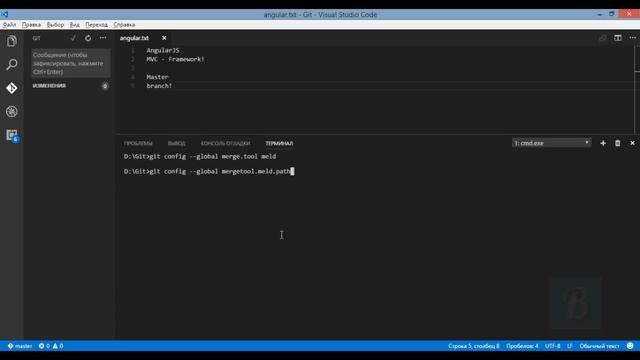Select the angular.txt editor tab
640x360 pixels.
click(134, 38)
